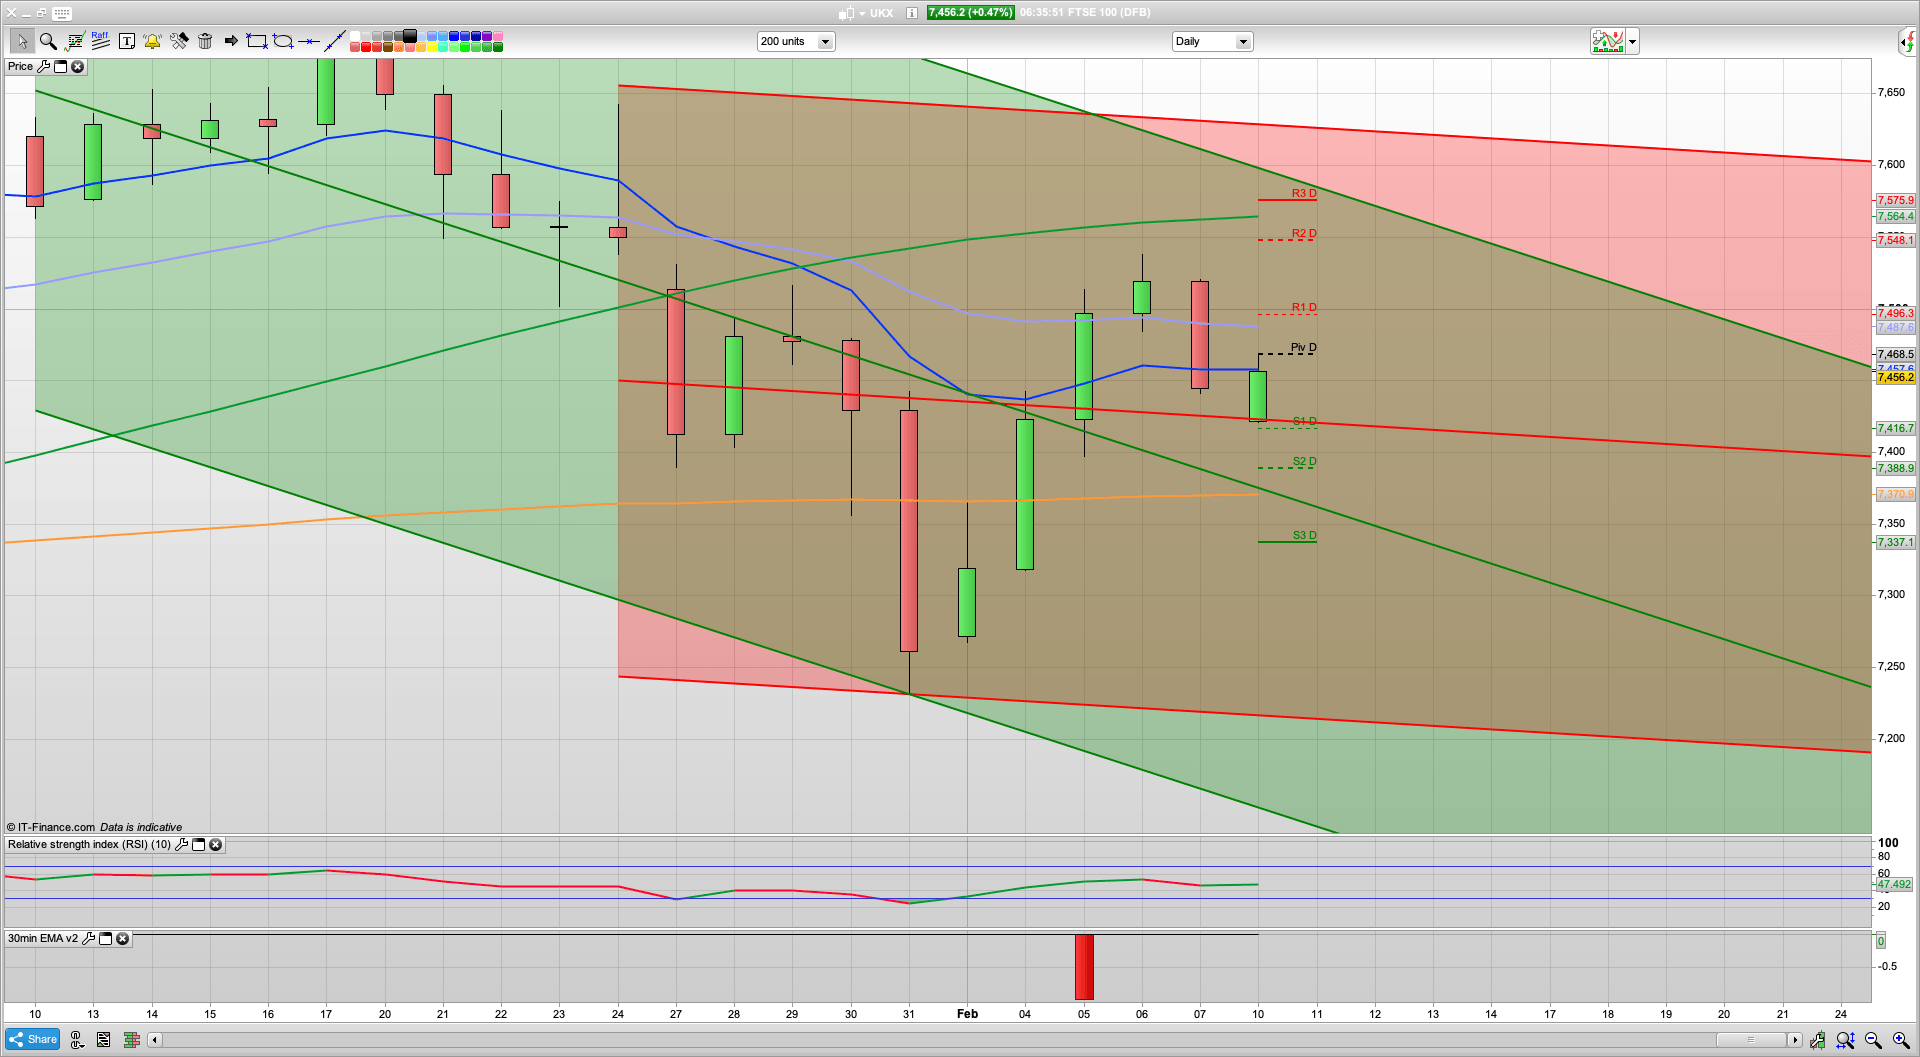
Task: Expand the indicators dropdown arrow
Action: [x=1633, y=41]
